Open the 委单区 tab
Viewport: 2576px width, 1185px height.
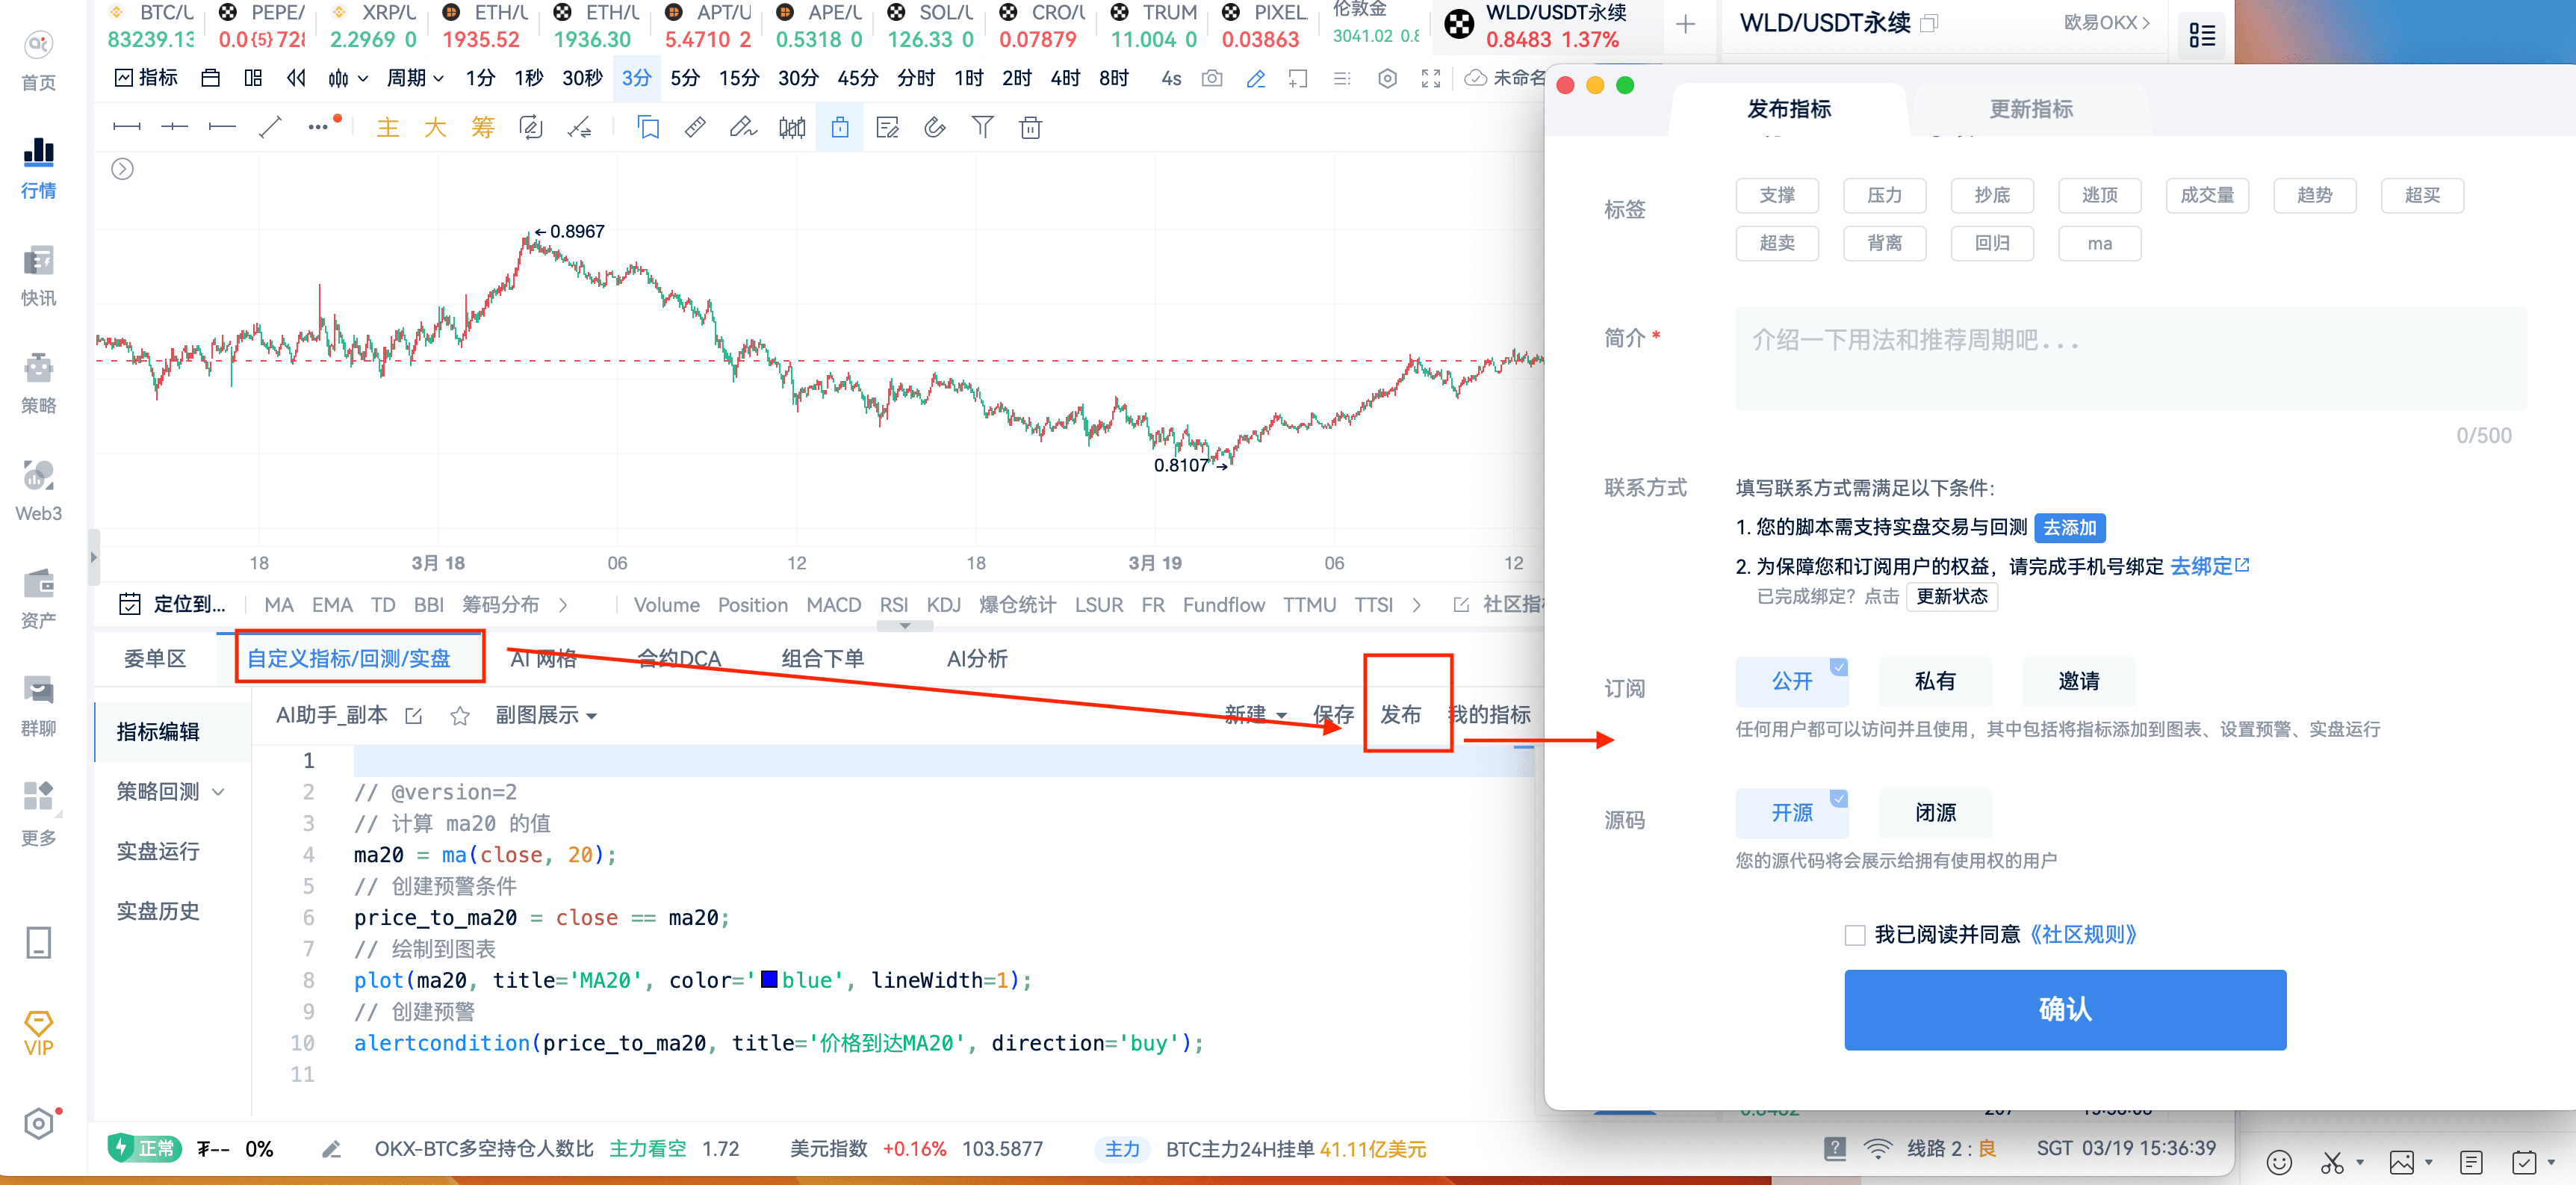tap(155, 658)
